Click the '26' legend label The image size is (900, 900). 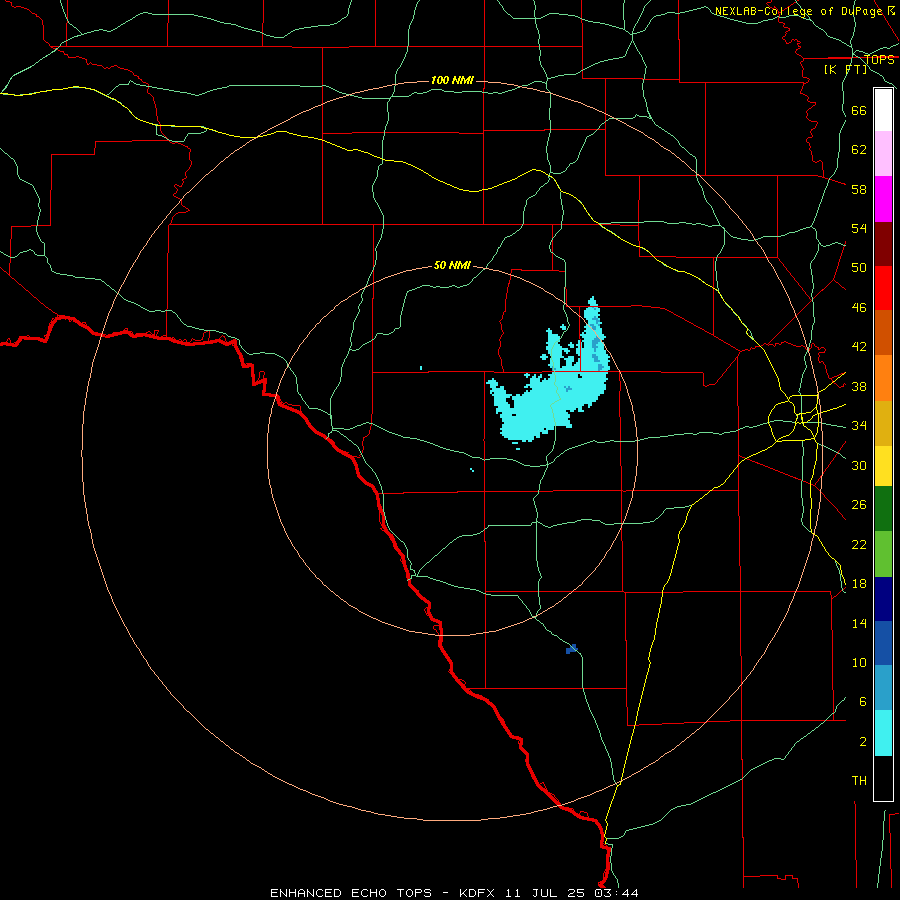[859, 505]
